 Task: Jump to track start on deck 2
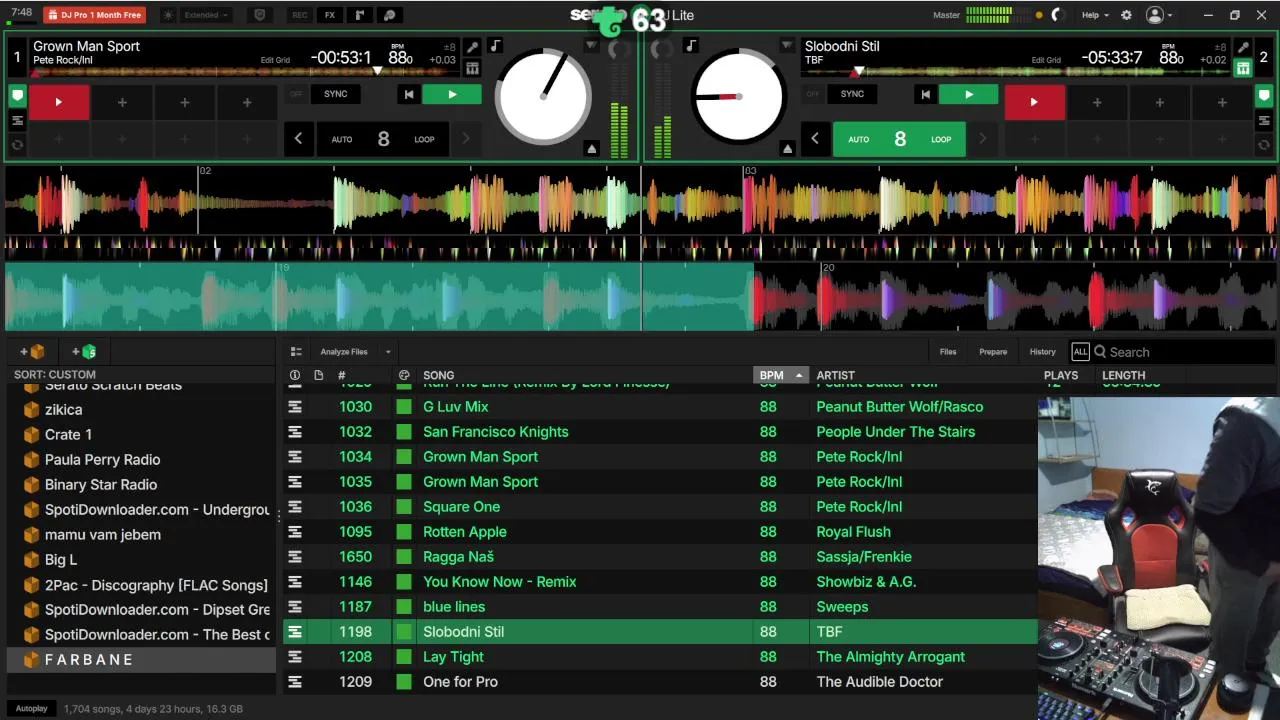(925, 94)
